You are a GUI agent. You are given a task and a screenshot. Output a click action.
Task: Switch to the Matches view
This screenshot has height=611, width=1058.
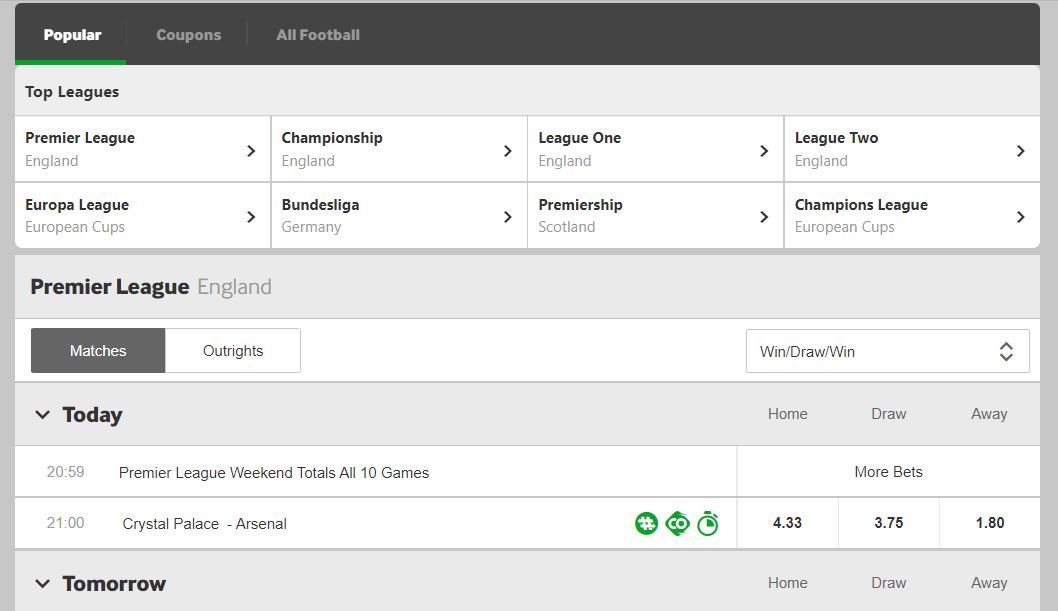(x=98, y=351)
